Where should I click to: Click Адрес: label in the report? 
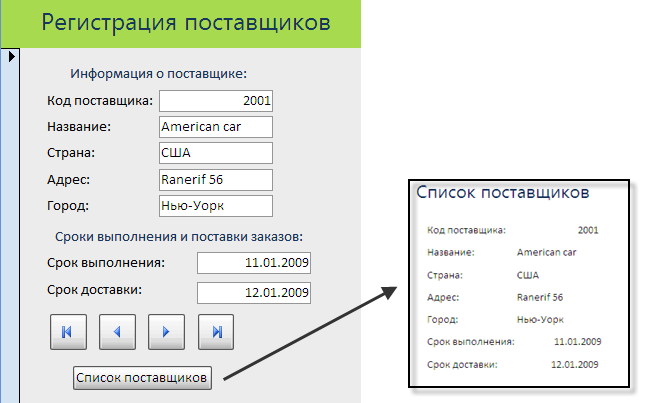[443, 297]
